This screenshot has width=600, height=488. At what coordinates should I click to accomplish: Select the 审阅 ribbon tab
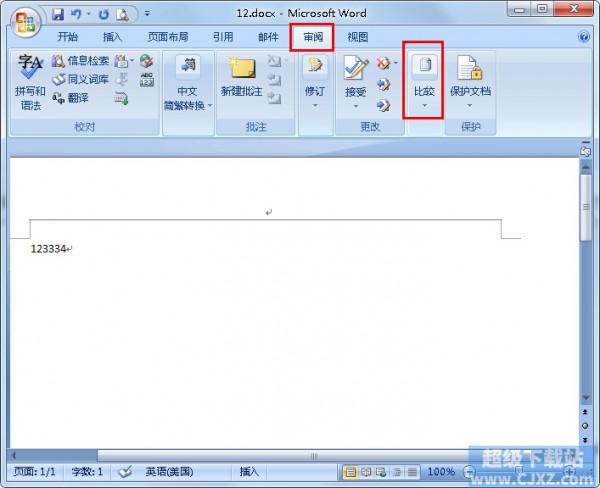point(313,37)
